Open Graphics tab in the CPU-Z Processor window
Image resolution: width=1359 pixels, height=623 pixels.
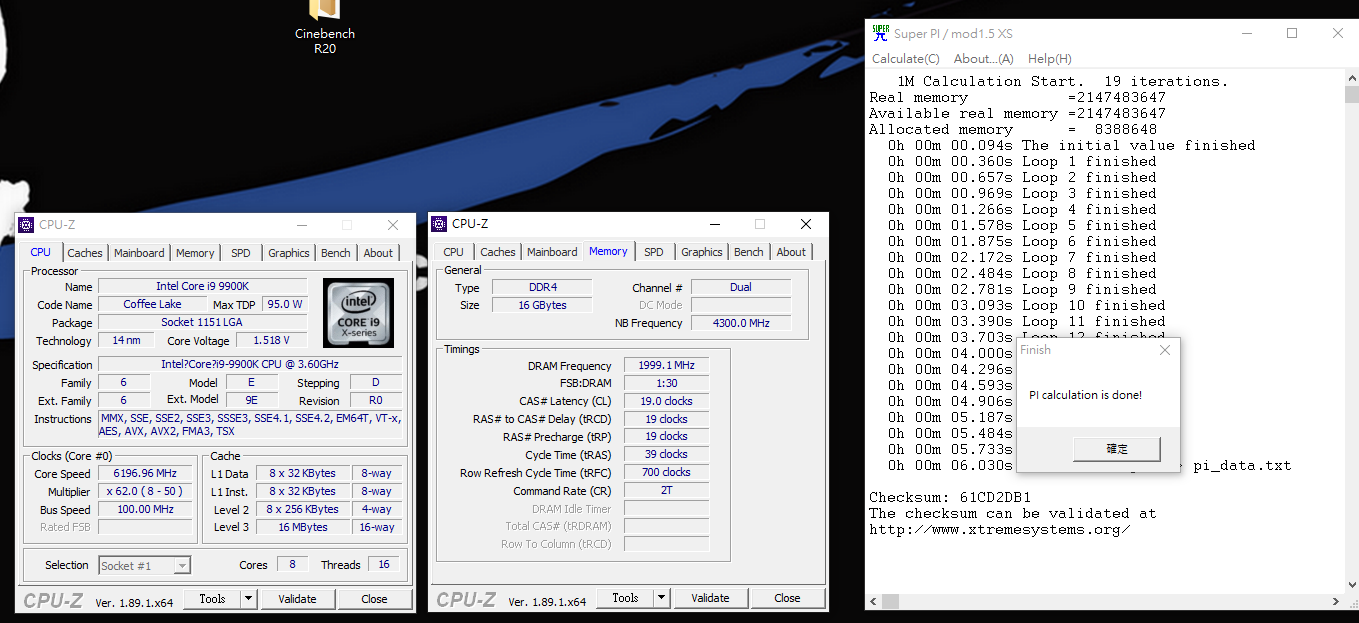pyautogui.click(x=289, y=253)
